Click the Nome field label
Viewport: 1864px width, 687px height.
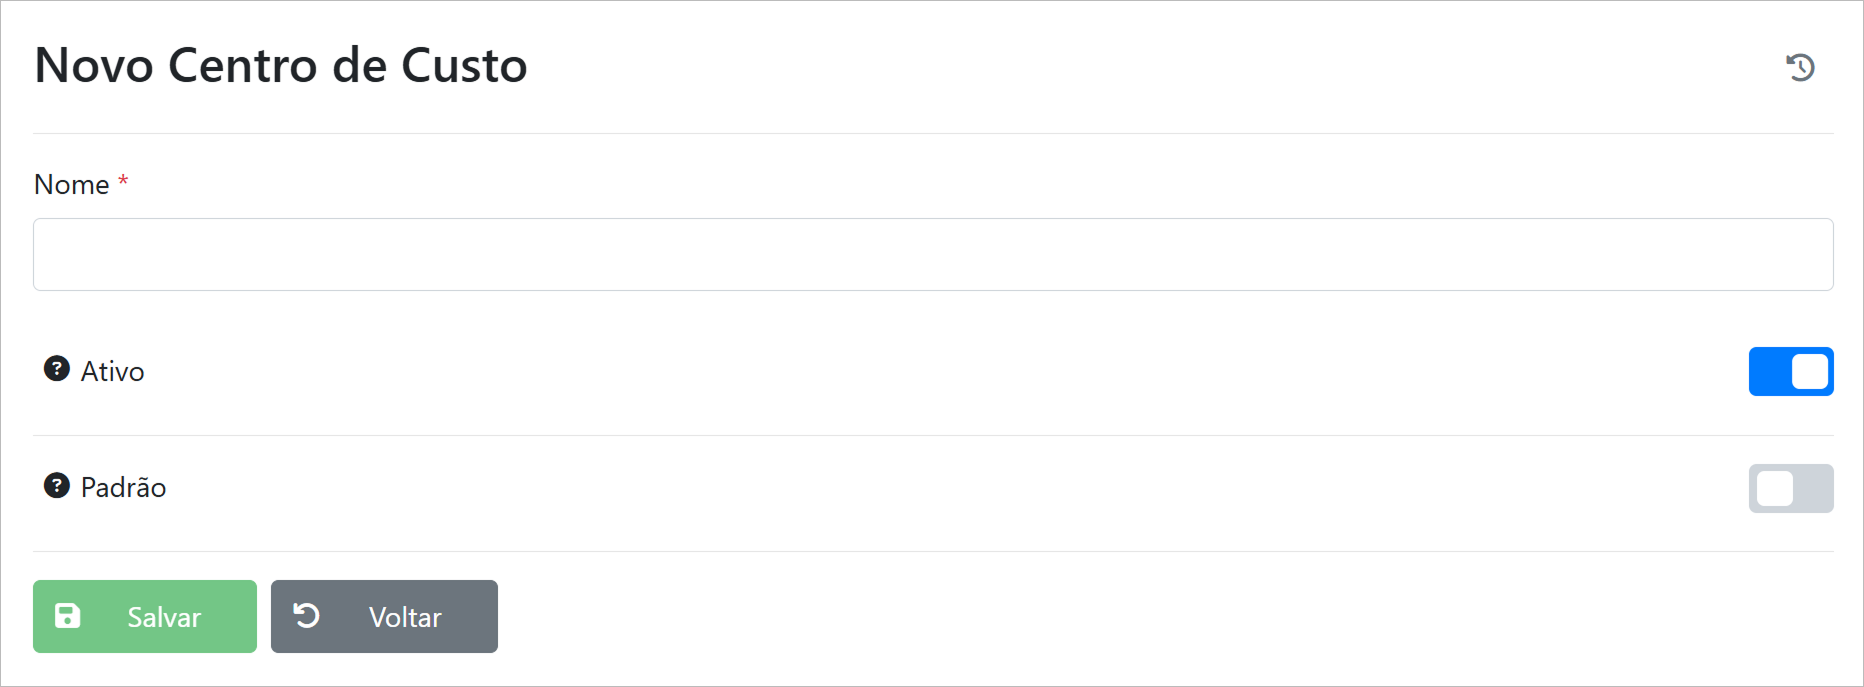tap(72, 185)
